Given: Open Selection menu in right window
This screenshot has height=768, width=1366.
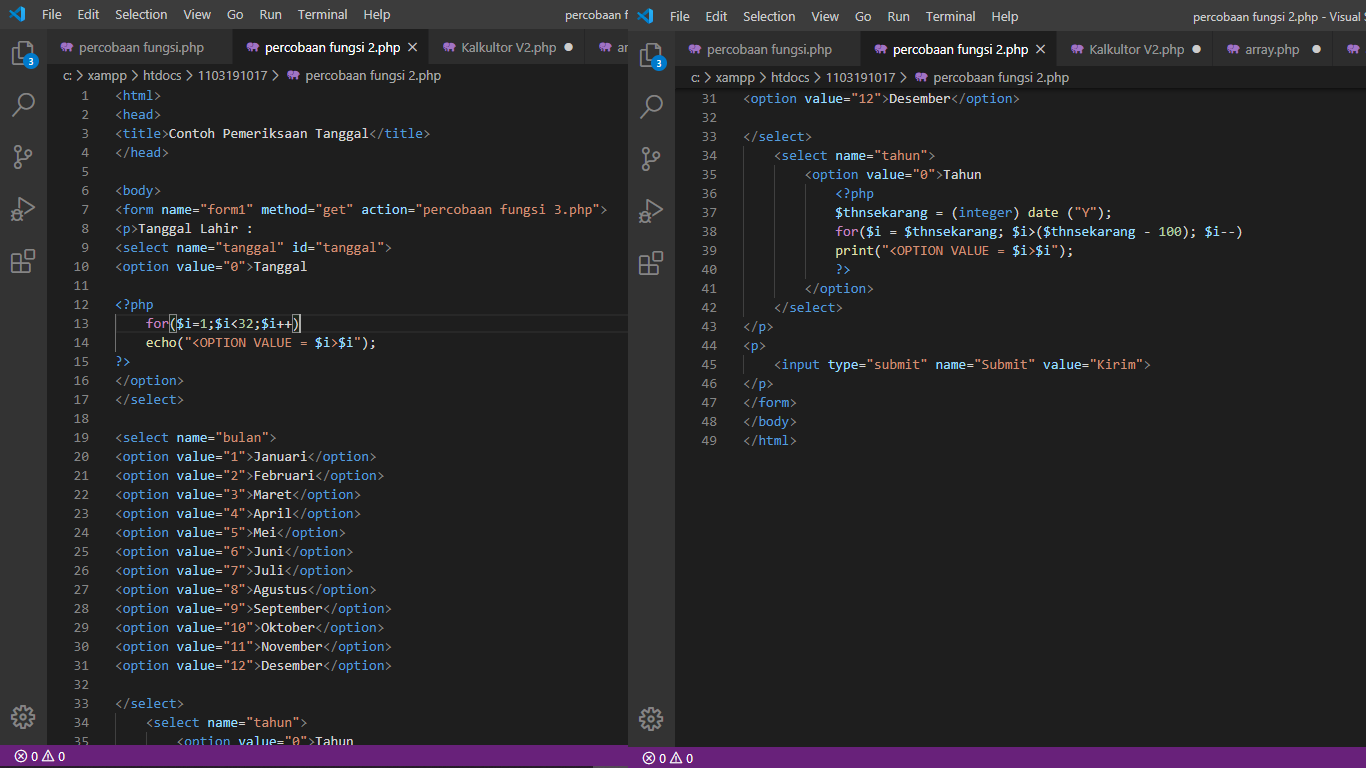Looking at the screenshot, I should pos(769,17).
